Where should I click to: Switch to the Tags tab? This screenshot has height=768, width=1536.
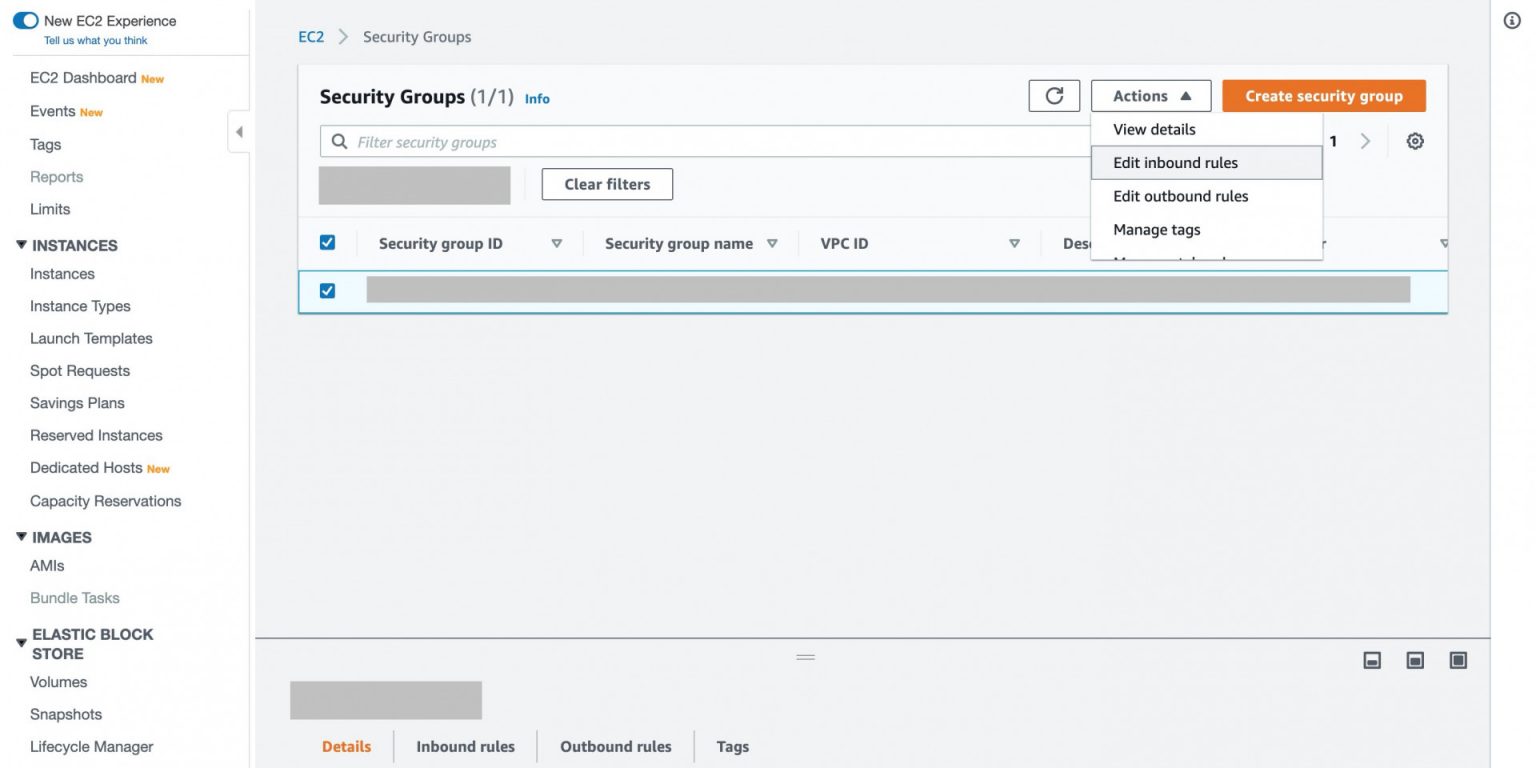(x=733, y=746)
